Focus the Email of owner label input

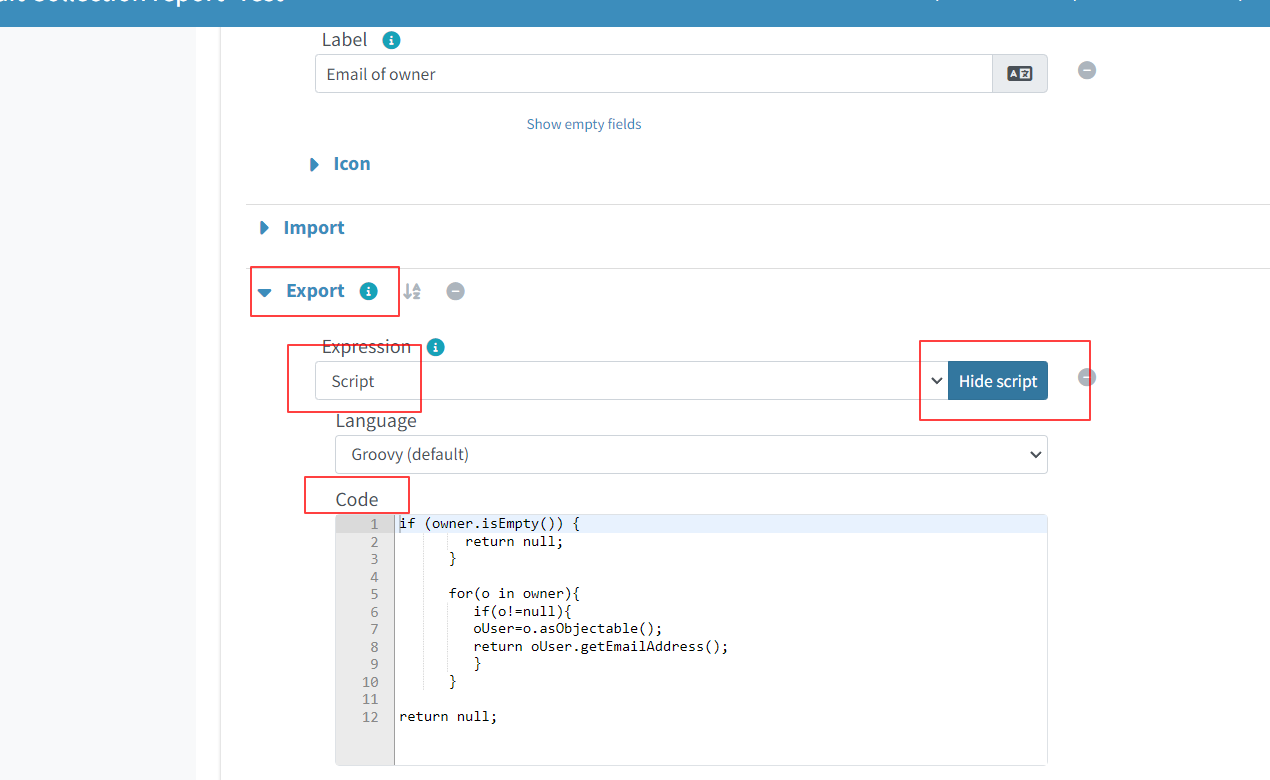coord(652,74)
